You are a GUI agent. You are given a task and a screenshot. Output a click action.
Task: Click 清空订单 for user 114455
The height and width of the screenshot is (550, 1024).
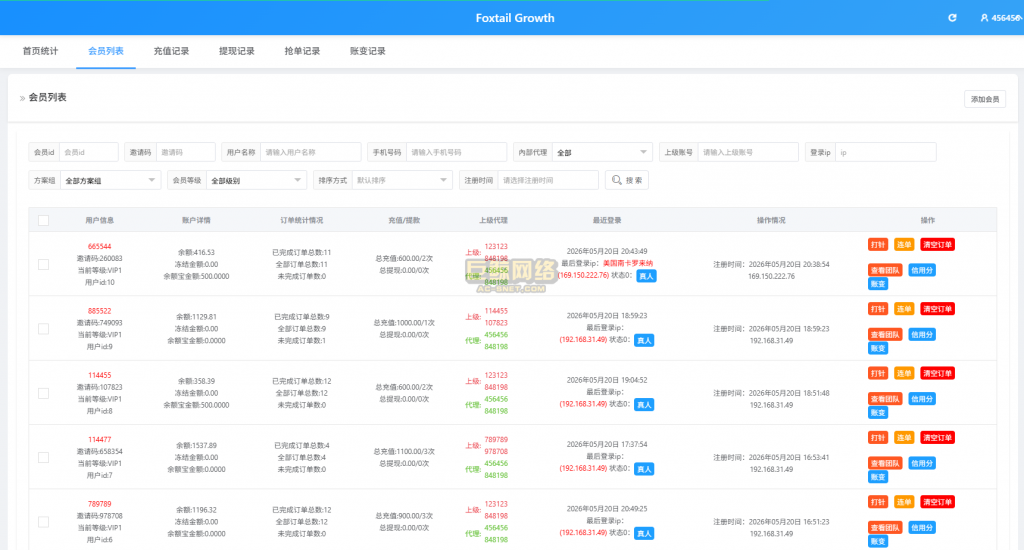(x=937, y=374)
